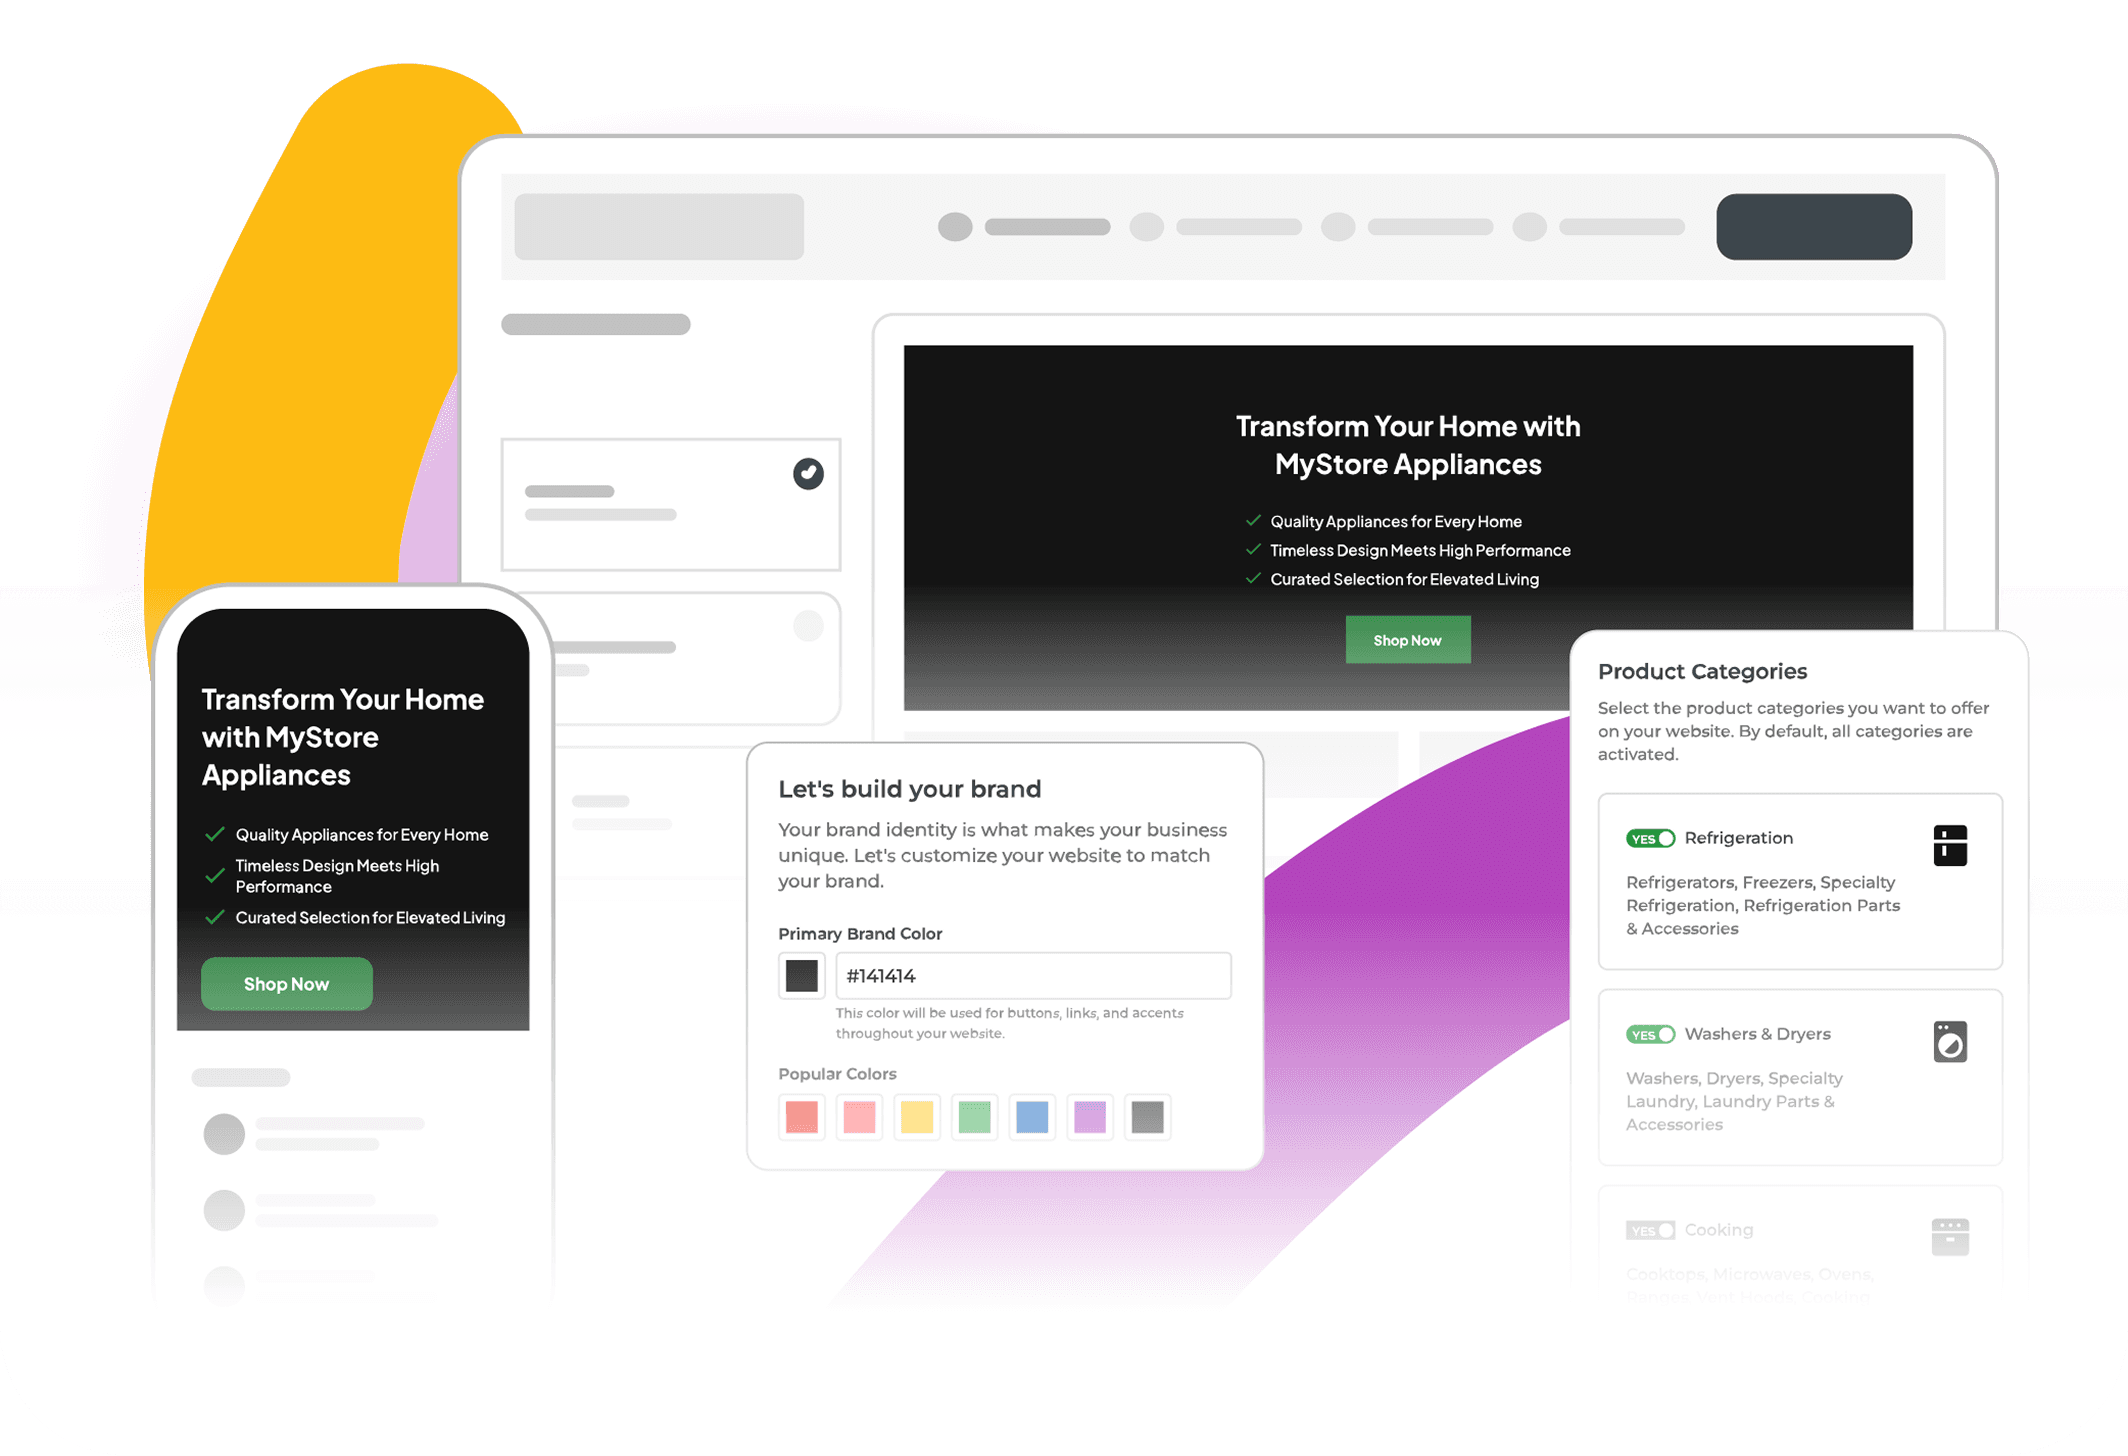Screen dimensions: 2128x1456
Task: Click Shop Now button in desktop preview
Action: click(x=1407, y=640)
